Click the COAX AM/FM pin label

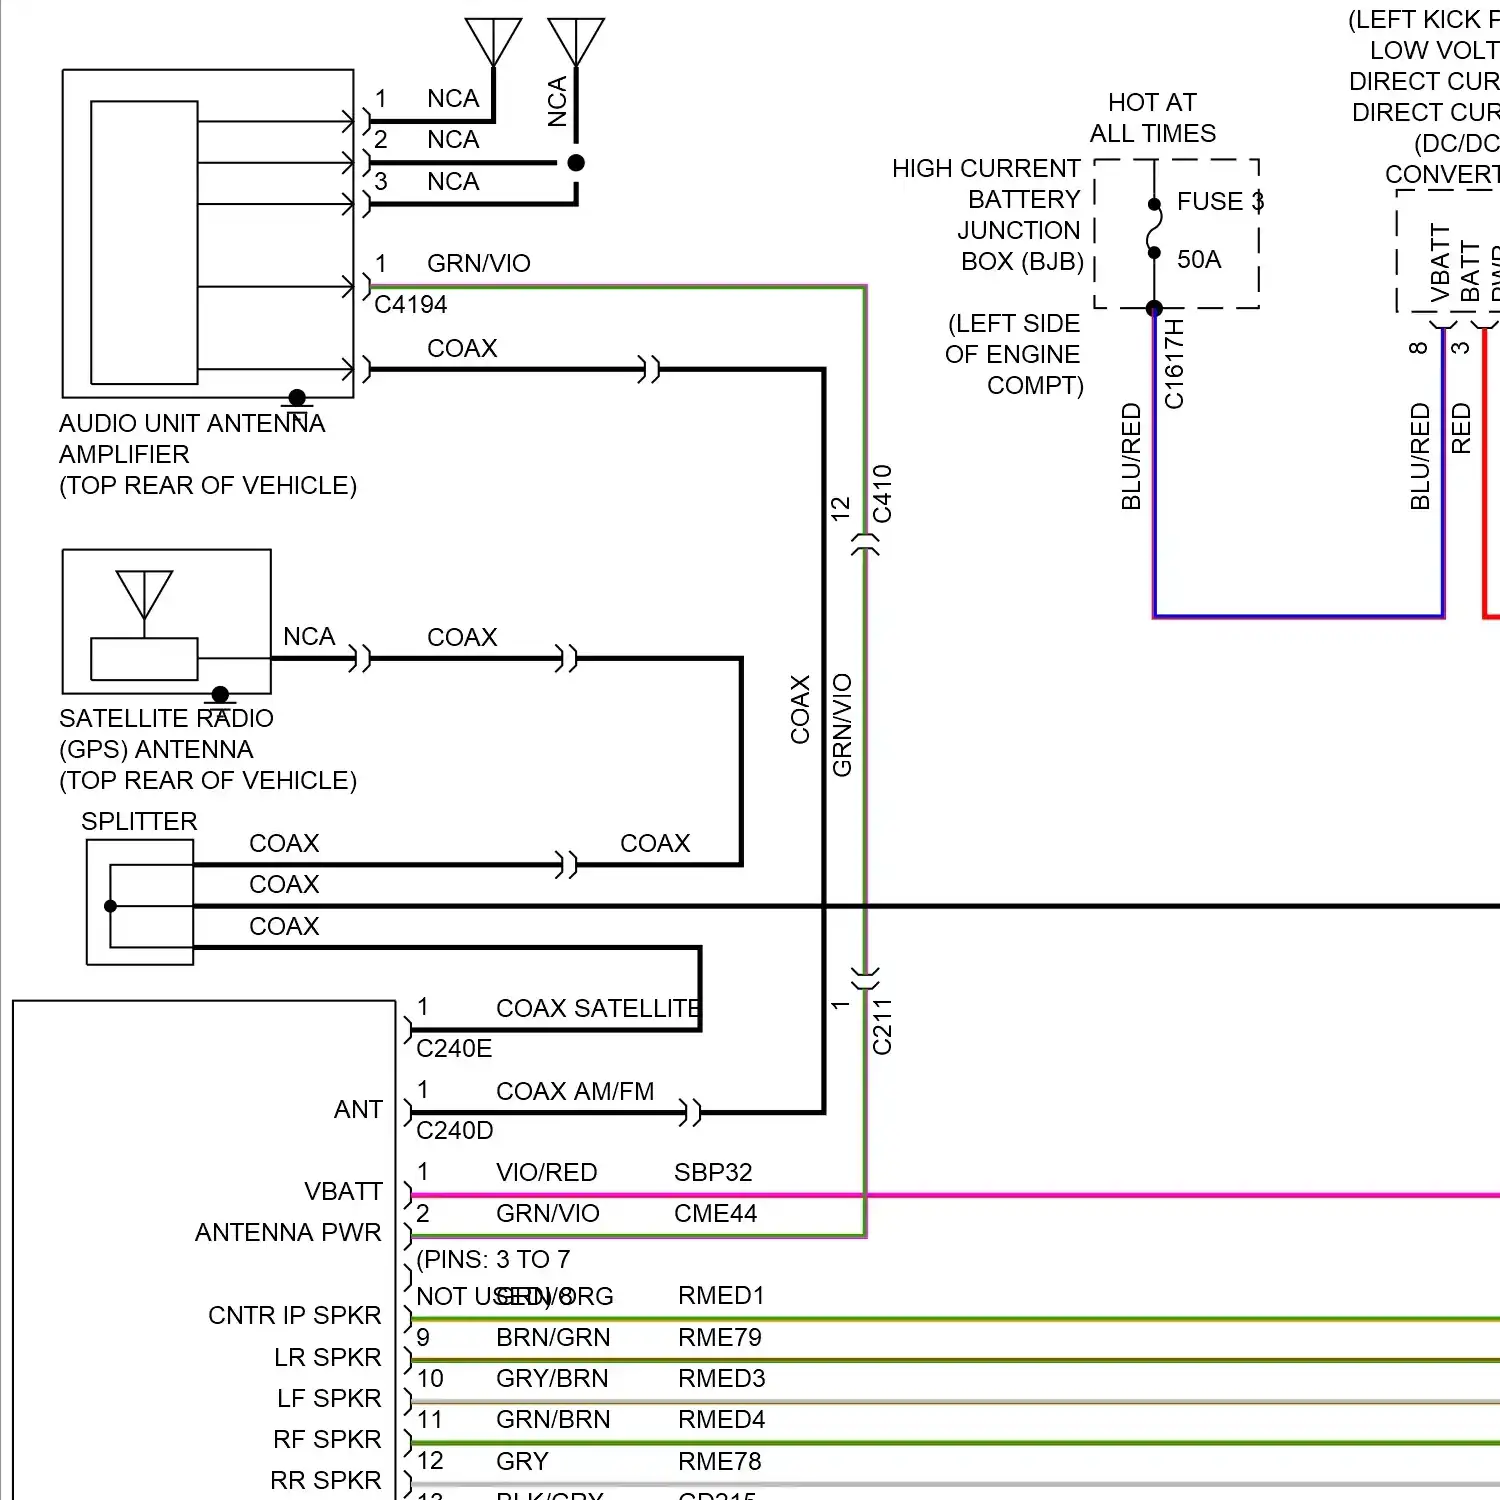point(575,1091)
